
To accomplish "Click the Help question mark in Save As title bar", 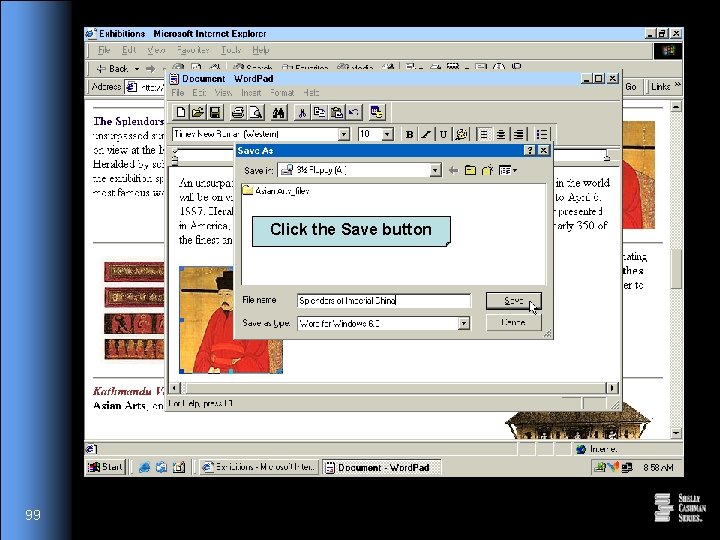I will click(529, 150).
